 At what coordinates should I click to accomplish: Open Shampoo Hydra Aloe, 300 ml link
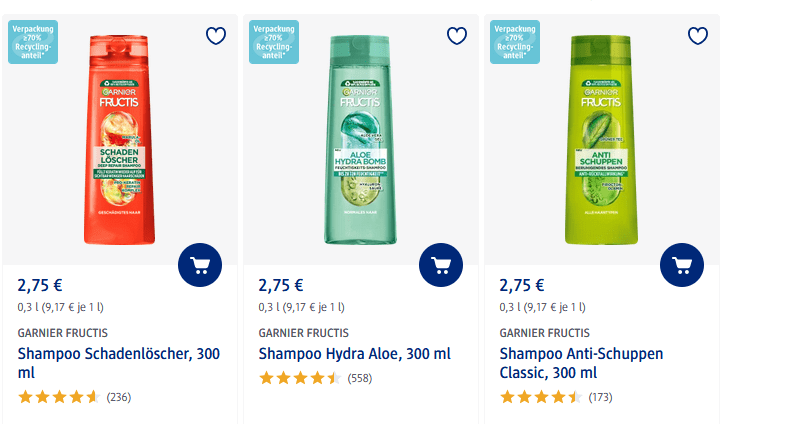click(354, 354)
